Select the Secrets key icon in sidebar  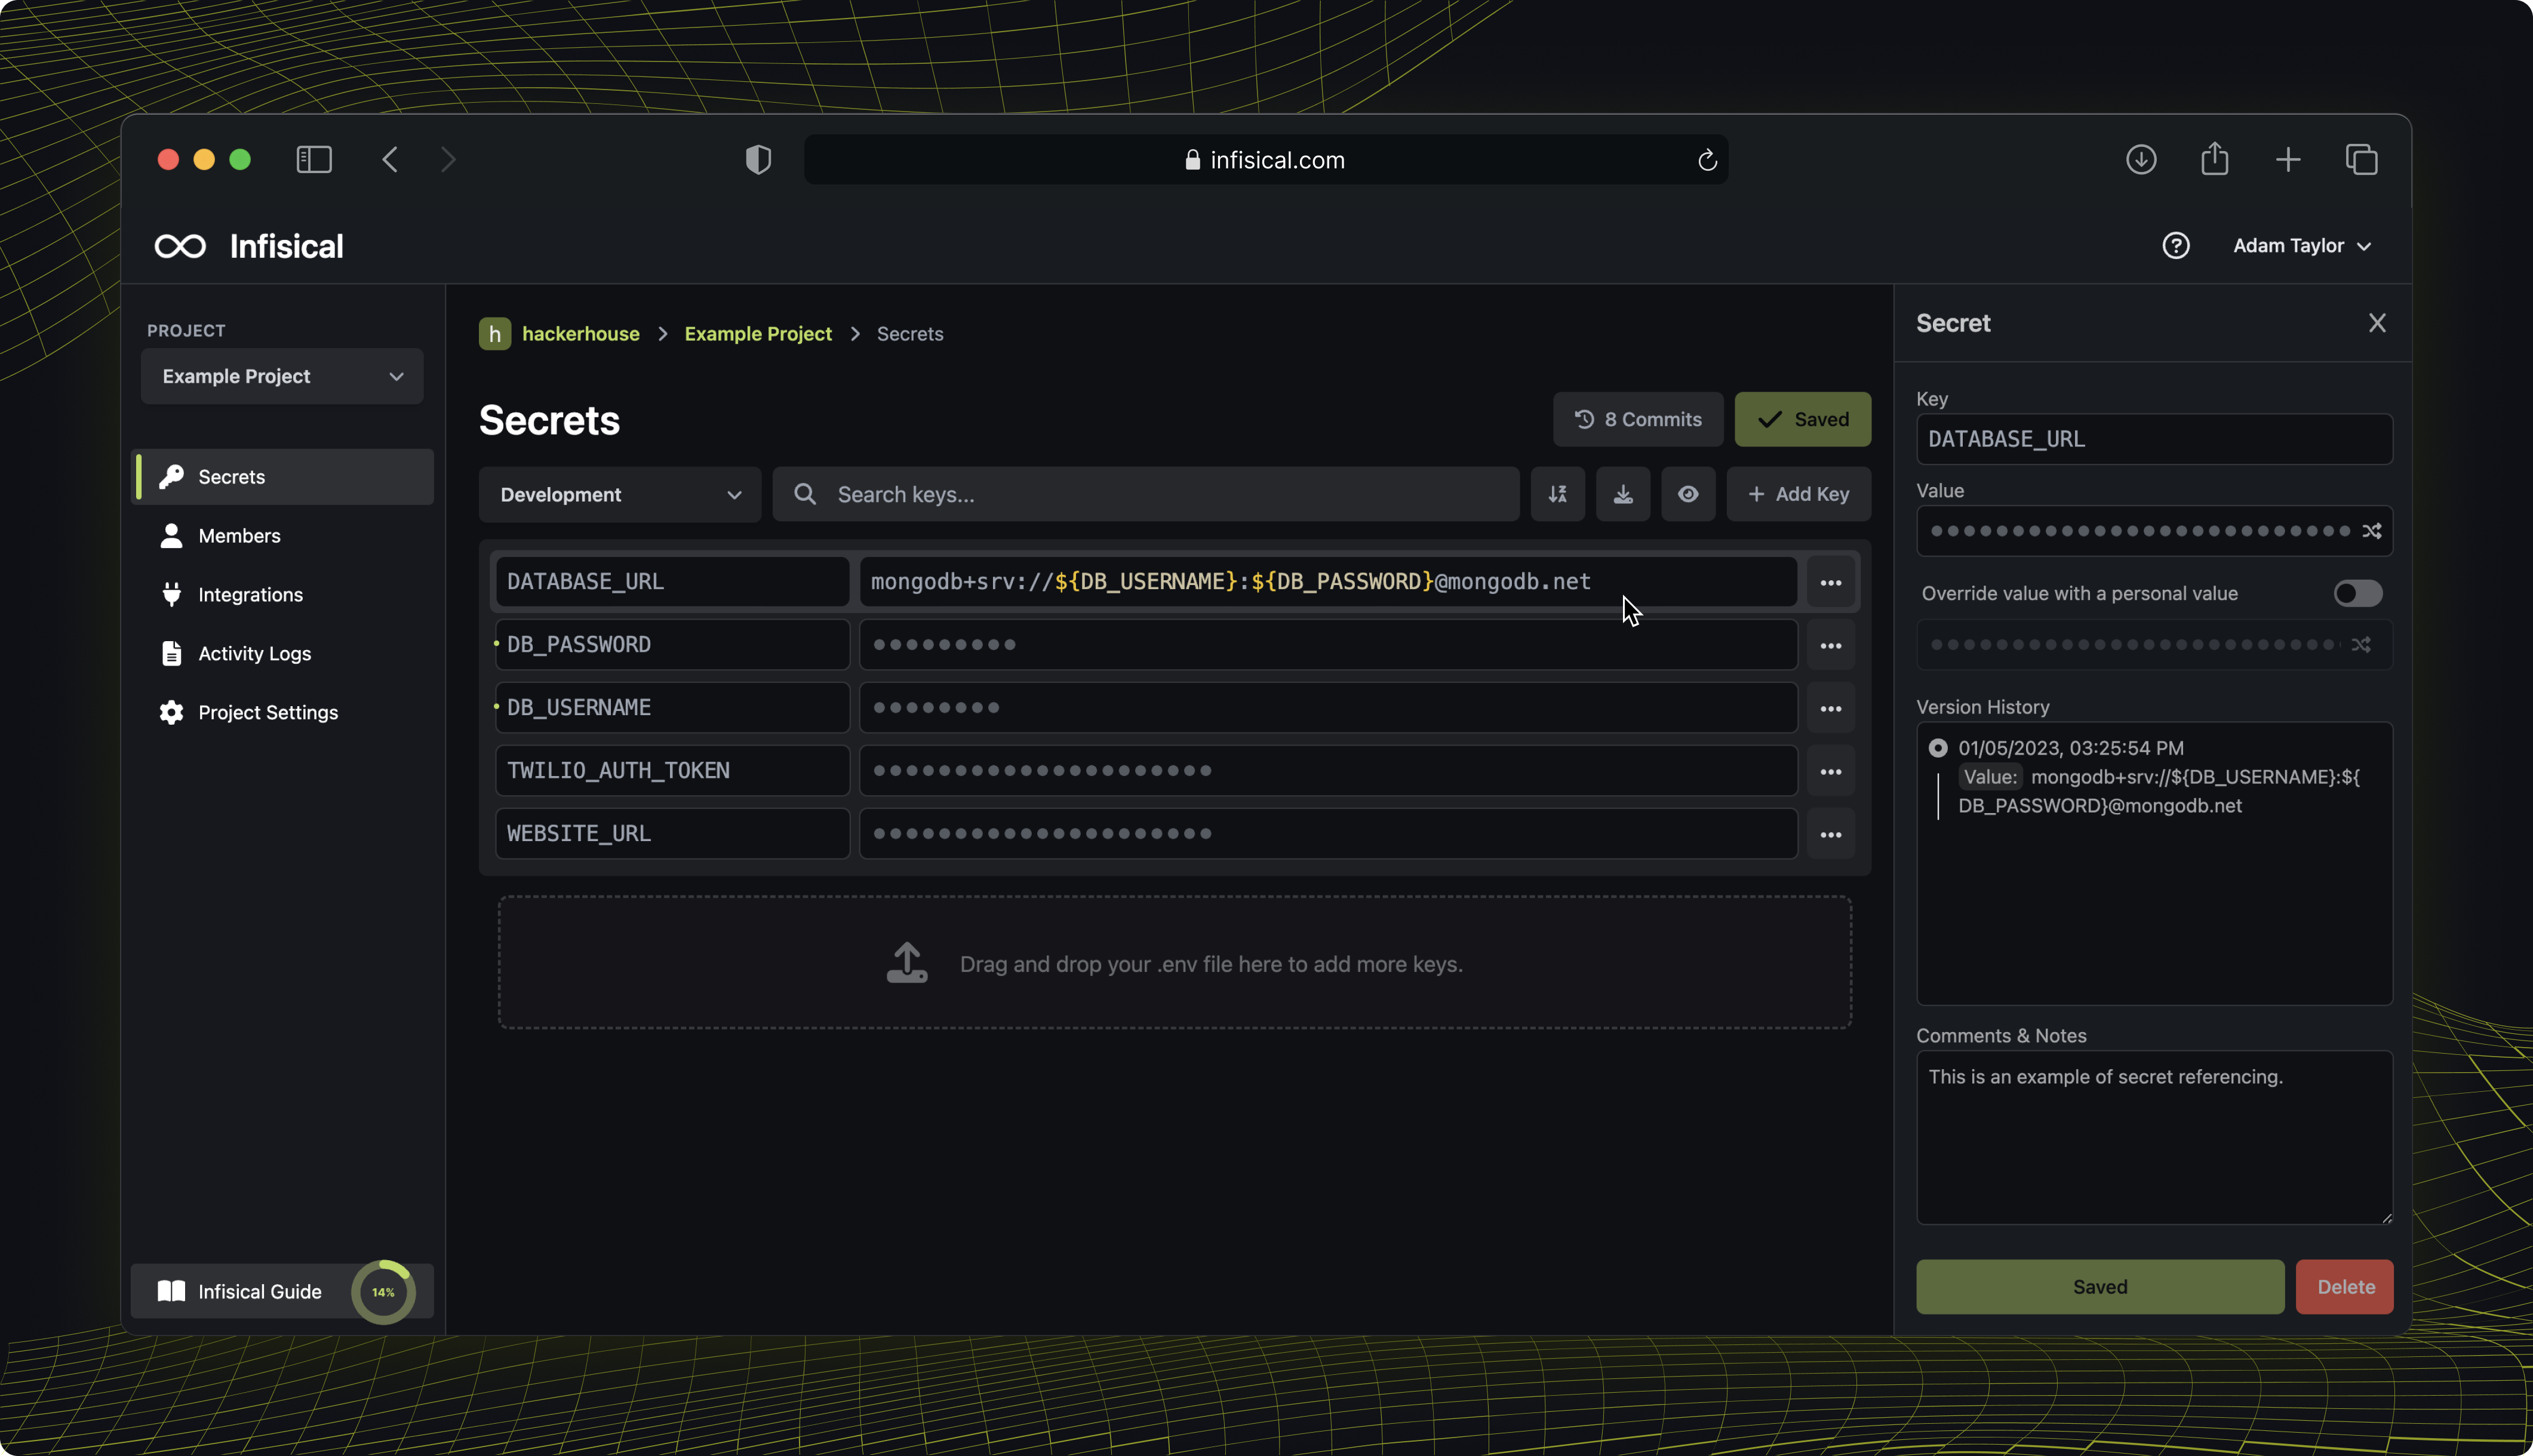tap(172, 476)
